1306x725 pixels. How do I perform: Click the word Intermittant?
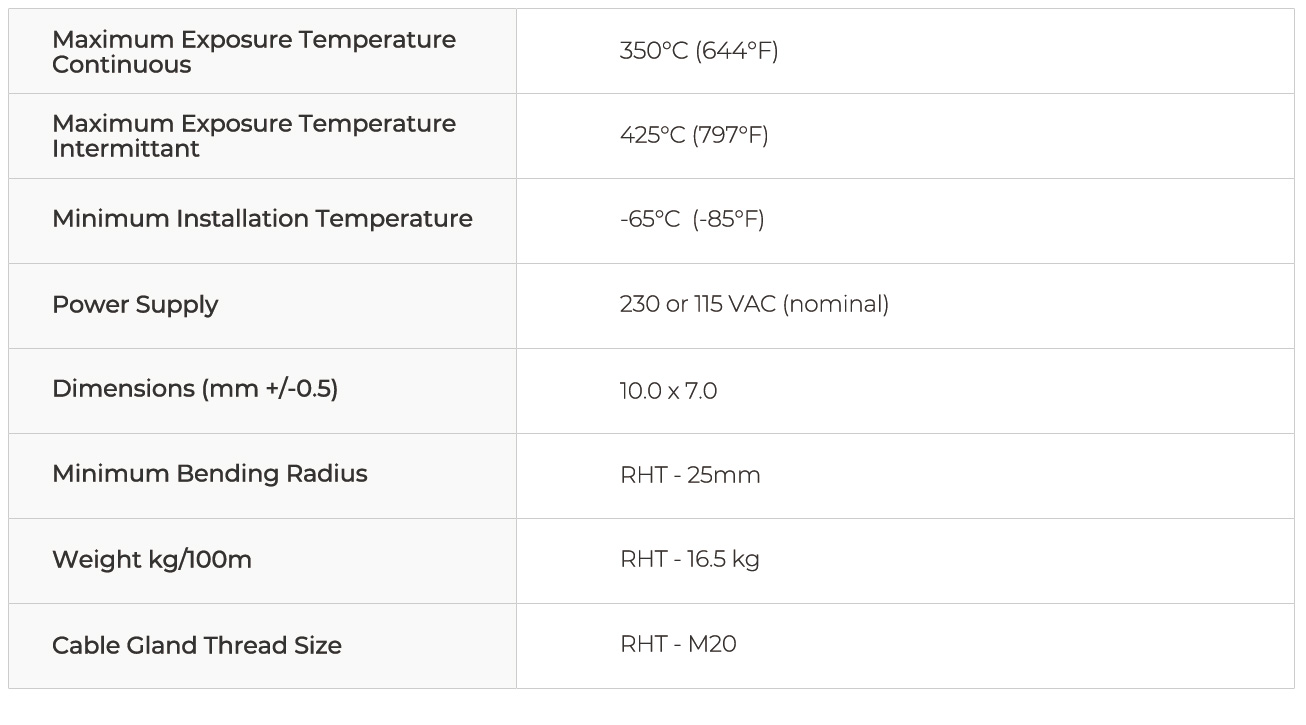[x=126, y=149]
